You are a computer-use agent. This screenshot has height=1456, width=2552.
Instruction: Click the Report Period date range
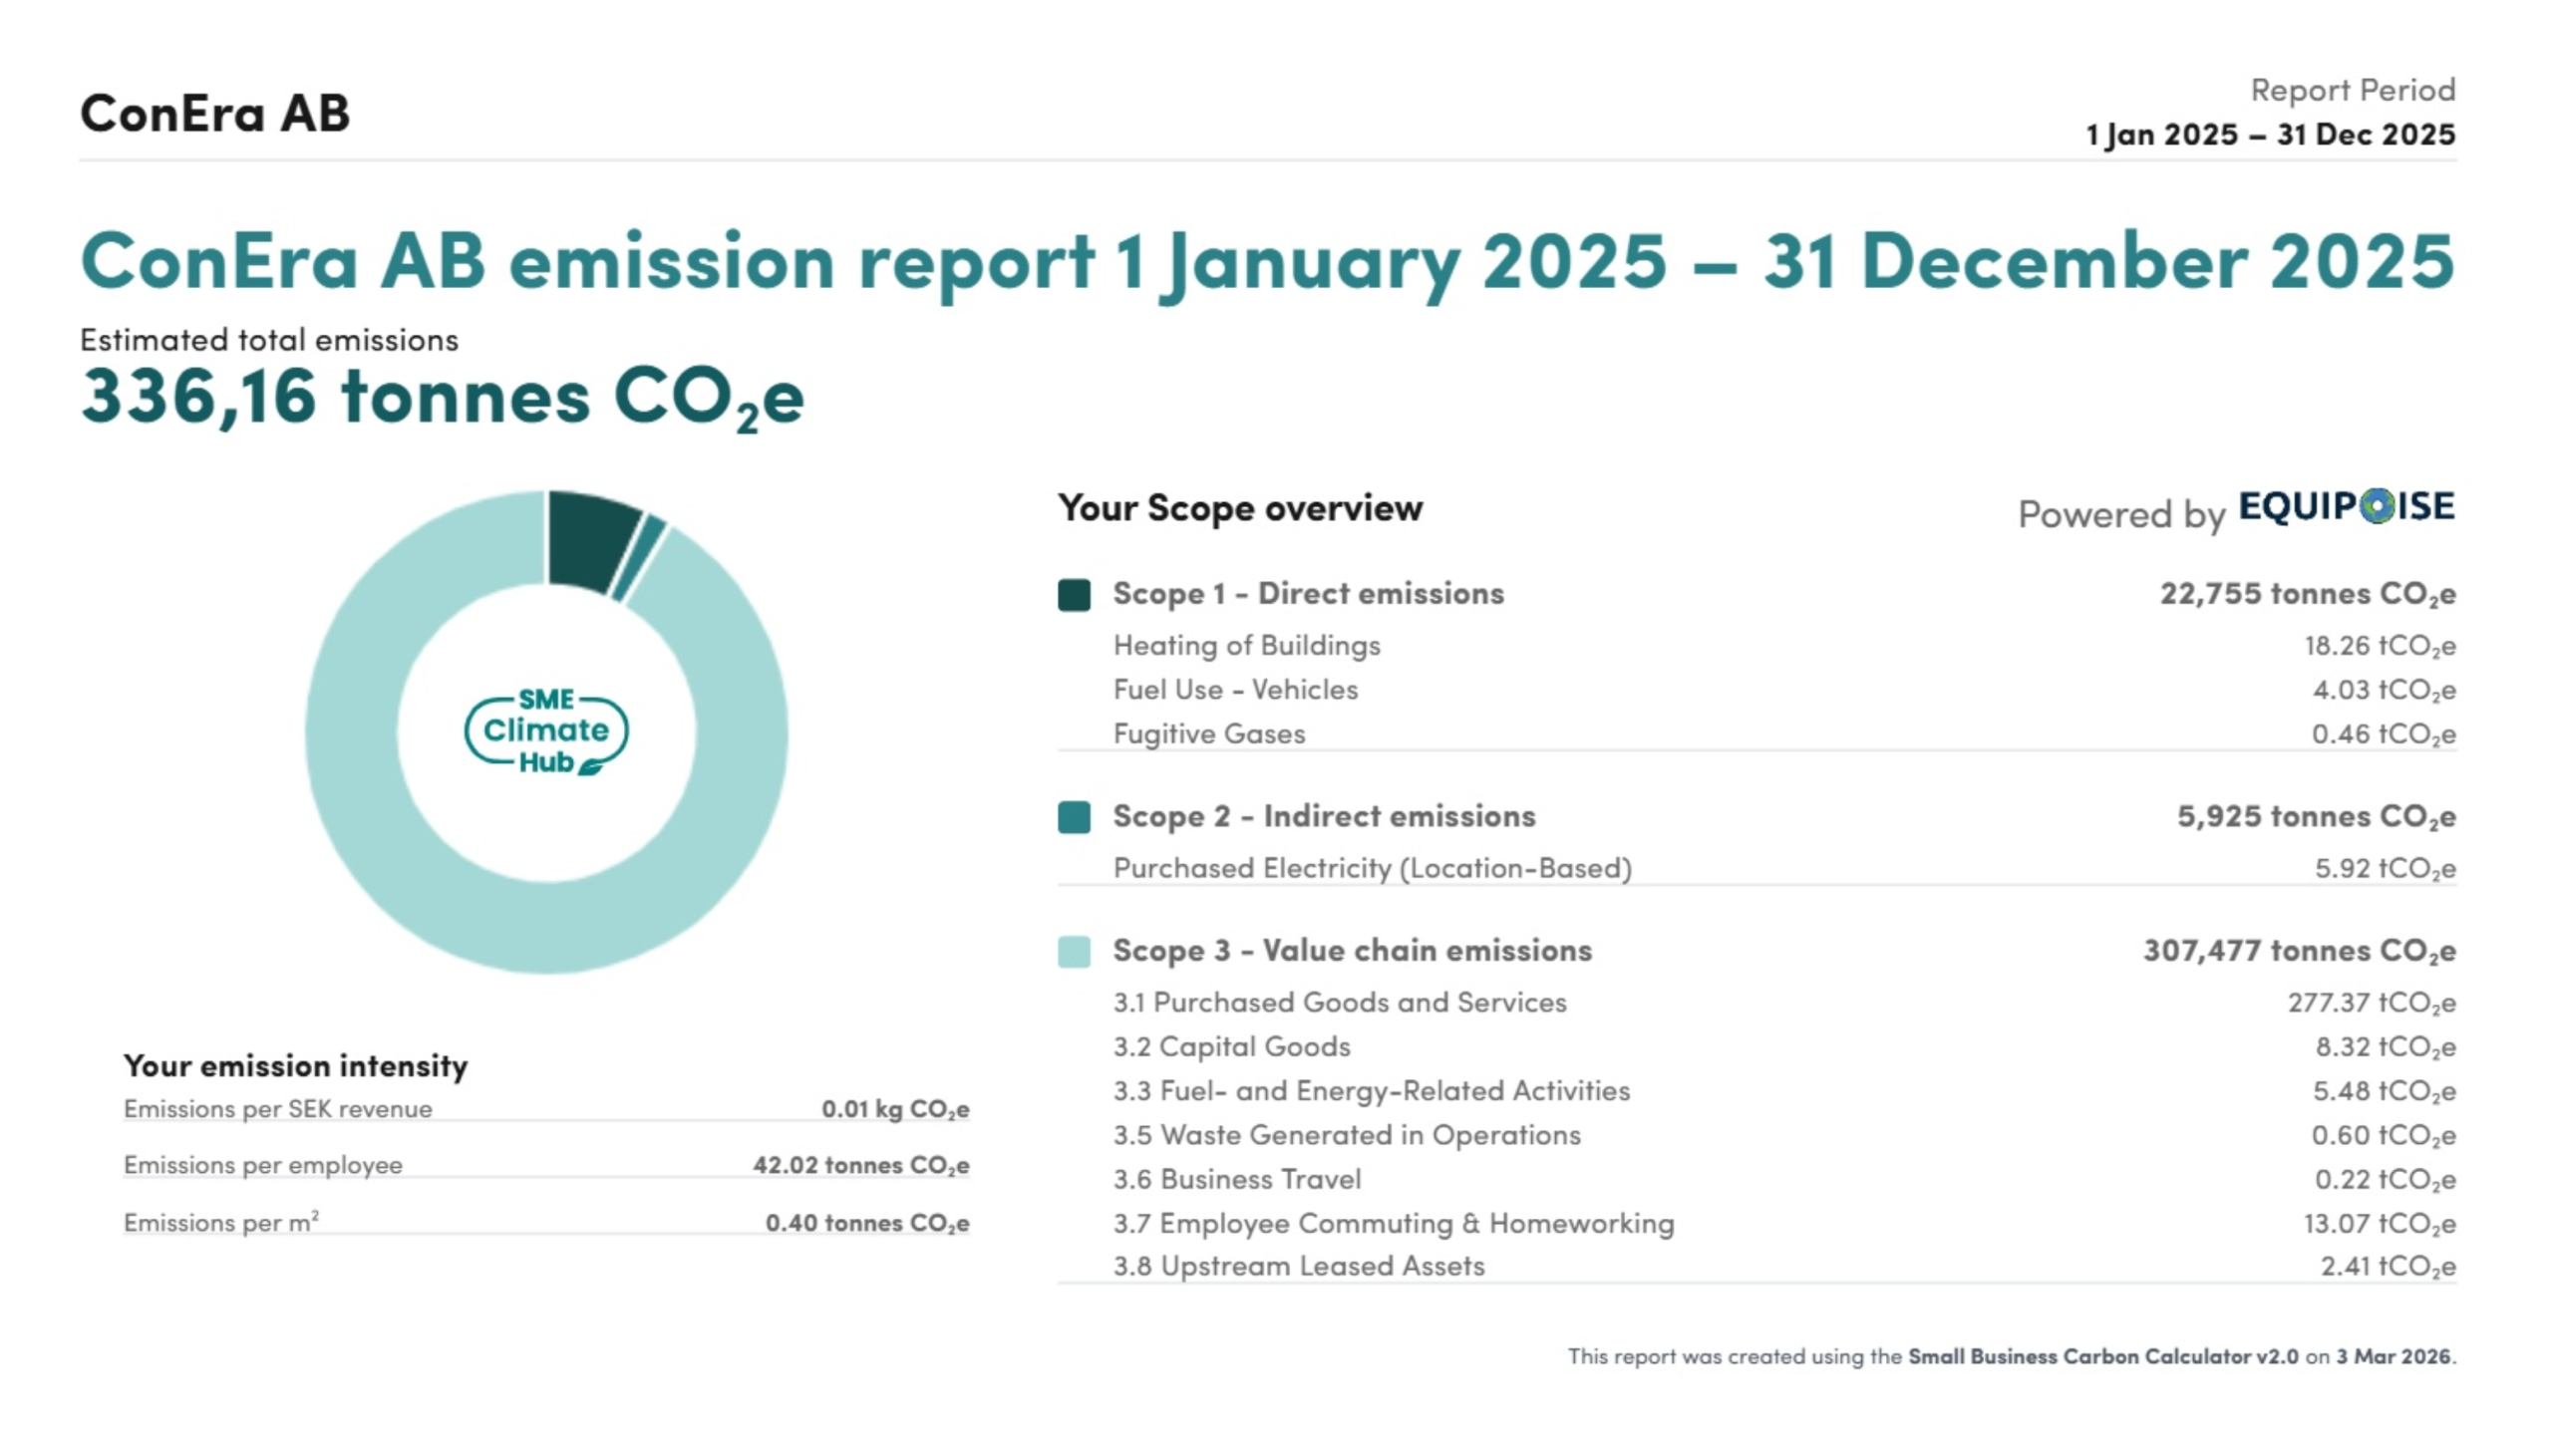tap(2269, 135)
